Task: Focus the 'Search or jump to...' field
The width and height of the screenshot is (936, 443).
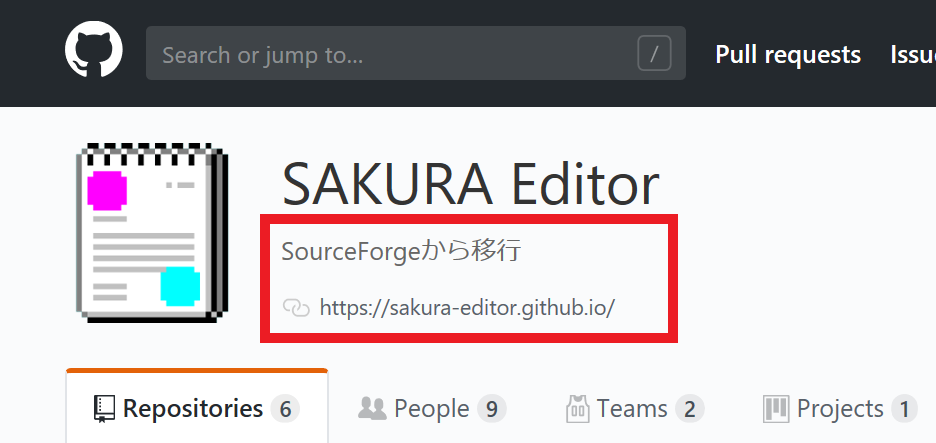Action: point(415,53)
